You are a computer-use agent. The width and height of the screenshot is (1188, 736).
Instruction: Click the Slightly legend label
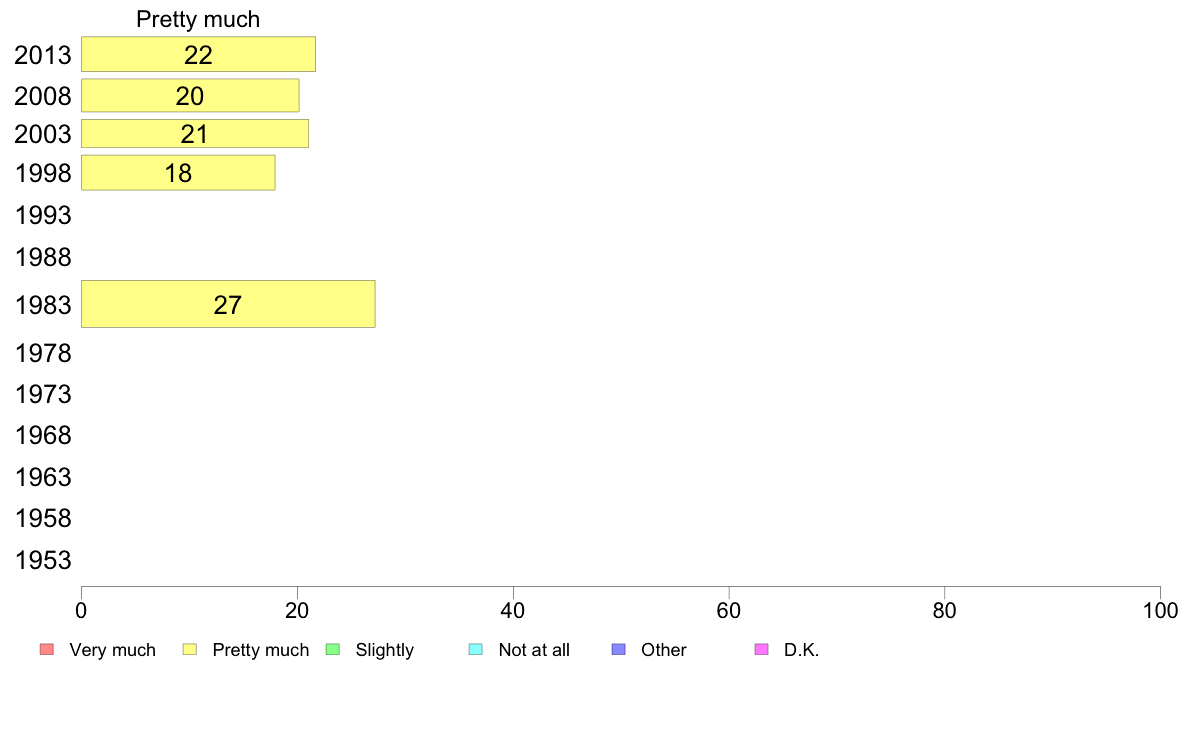[x=384, y=650]
